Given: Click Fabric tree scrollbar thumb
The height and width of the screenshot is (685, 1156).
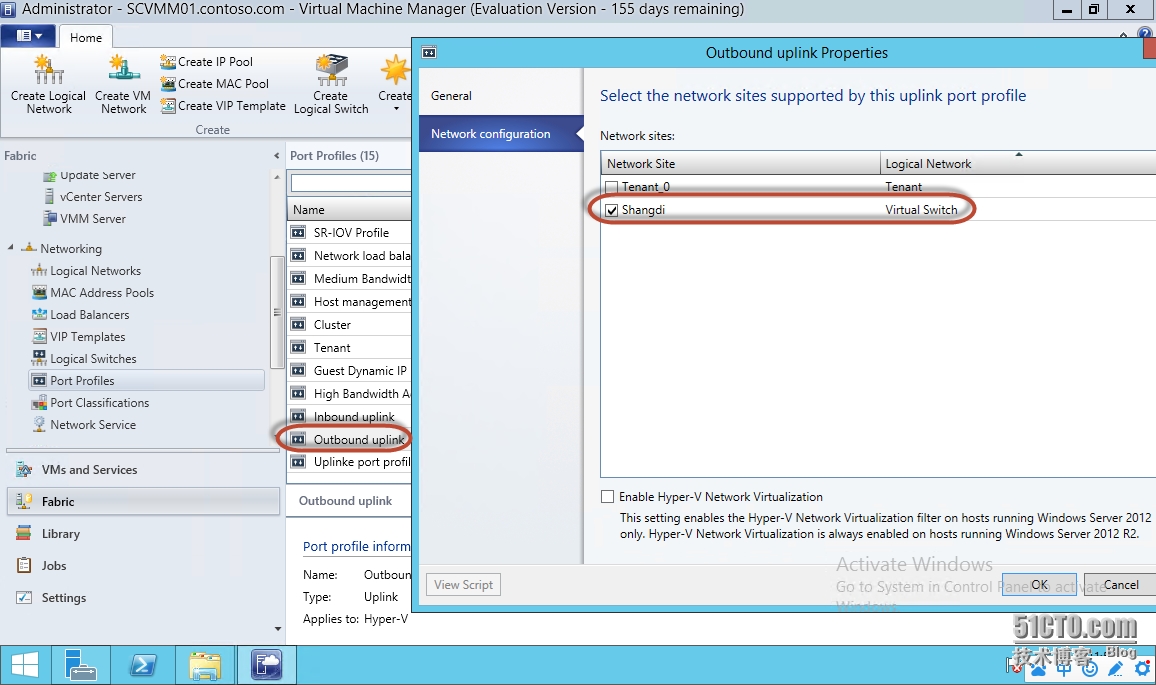Looking at the screenshot, I should pos(276,312).
